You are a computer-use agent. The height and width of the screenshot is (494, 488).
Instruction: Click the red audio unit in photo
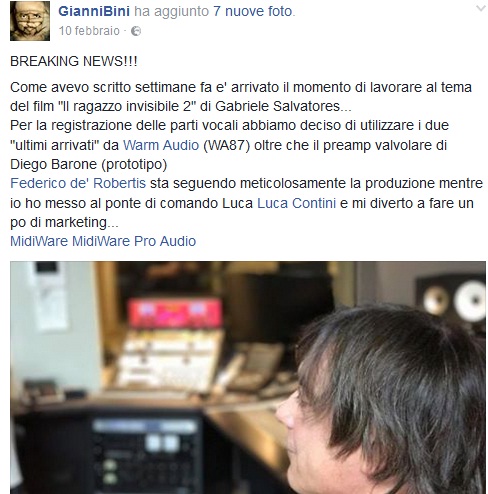175,313
